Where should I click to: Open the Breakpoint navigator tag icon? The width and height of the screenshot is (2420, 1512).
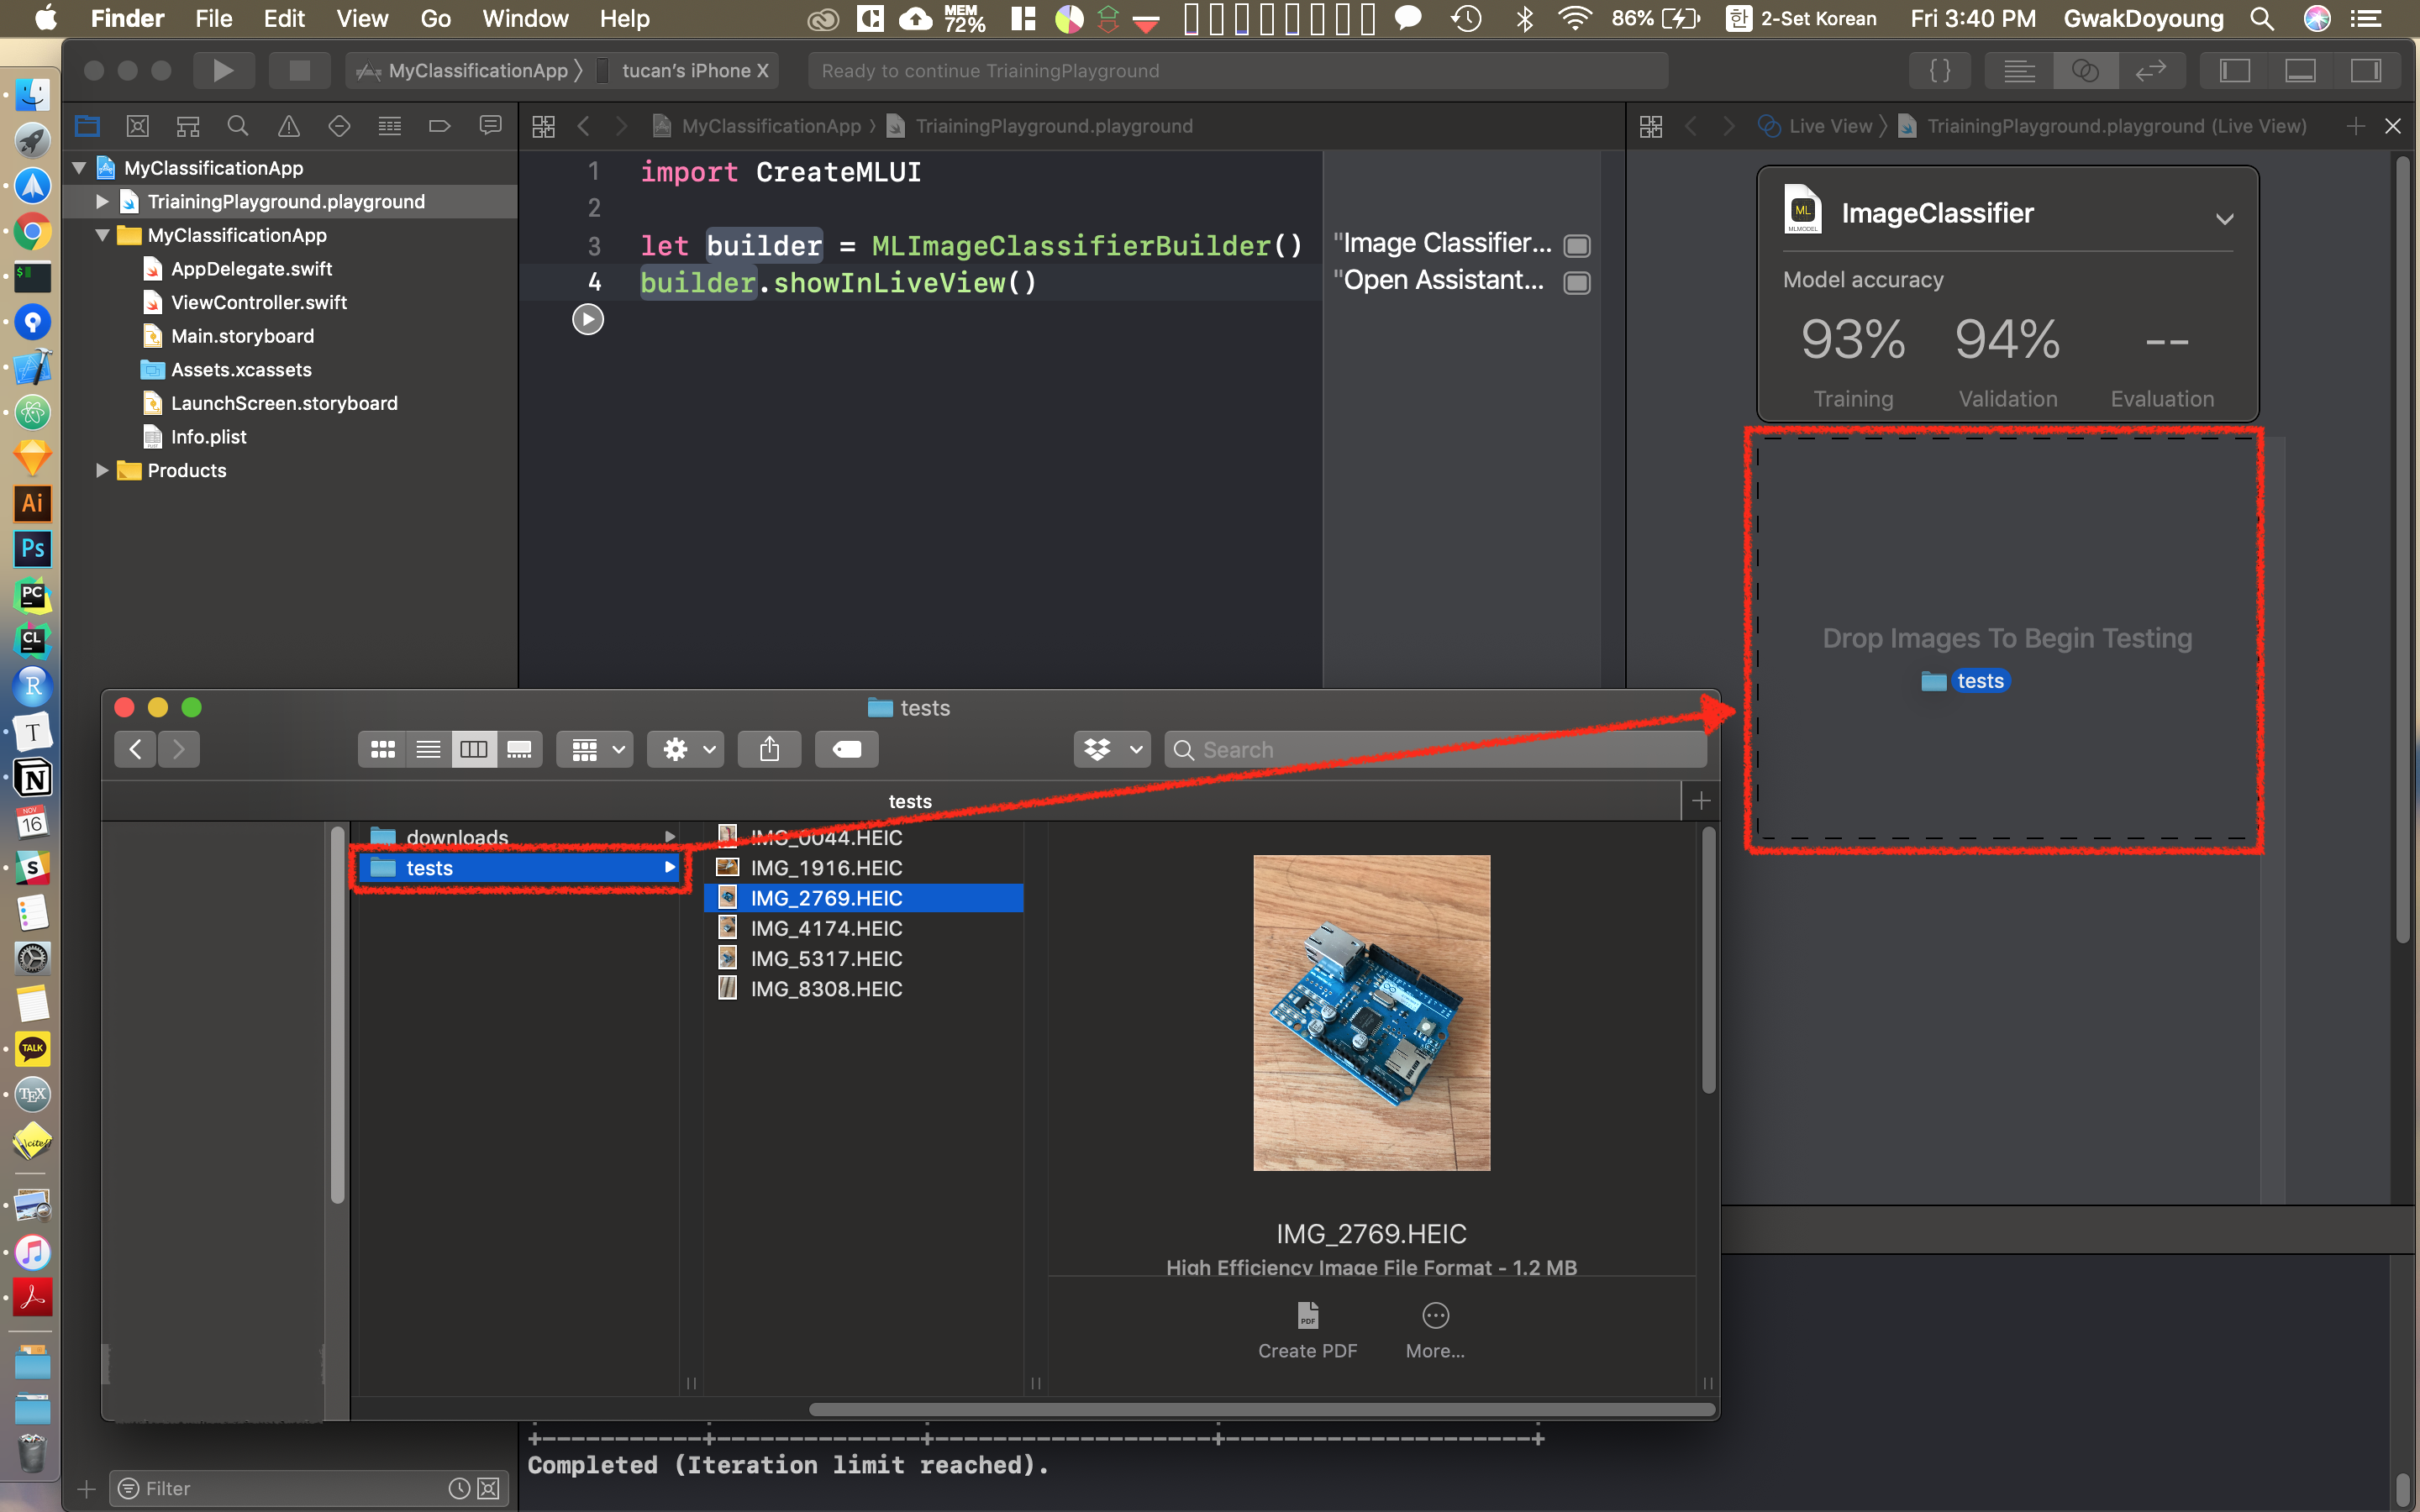click(440, 125)
